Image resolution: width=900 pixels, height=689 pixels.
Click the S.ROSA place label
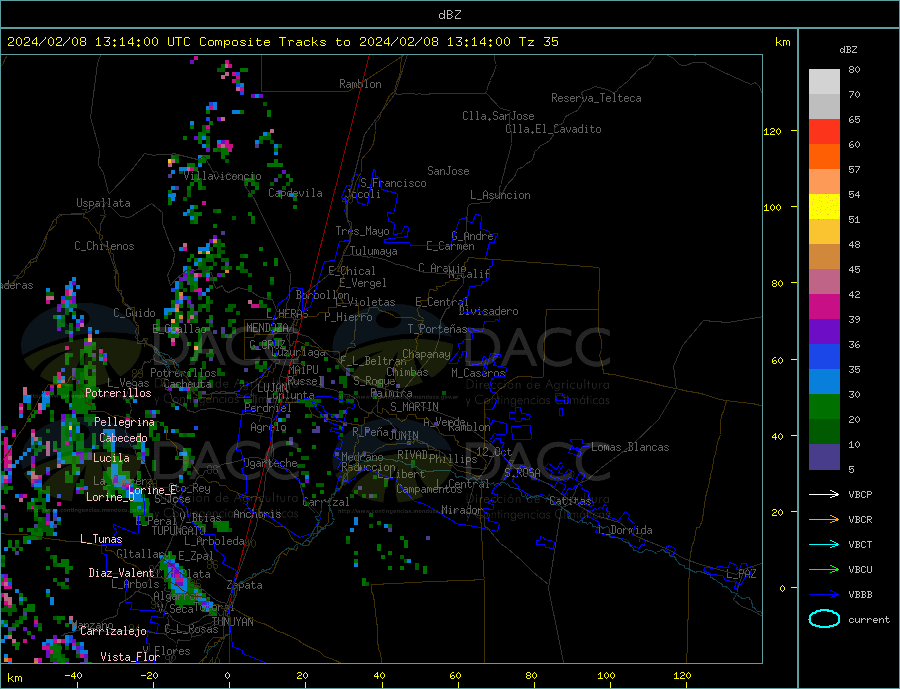(x=522, y=473)
